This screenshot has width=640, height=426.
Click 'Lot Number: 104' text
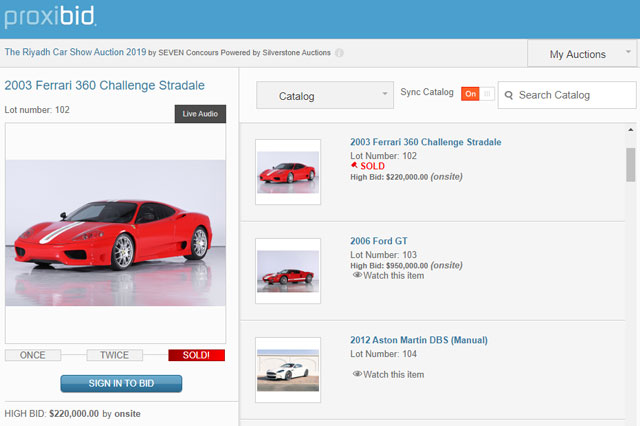[x=383, y=354]
